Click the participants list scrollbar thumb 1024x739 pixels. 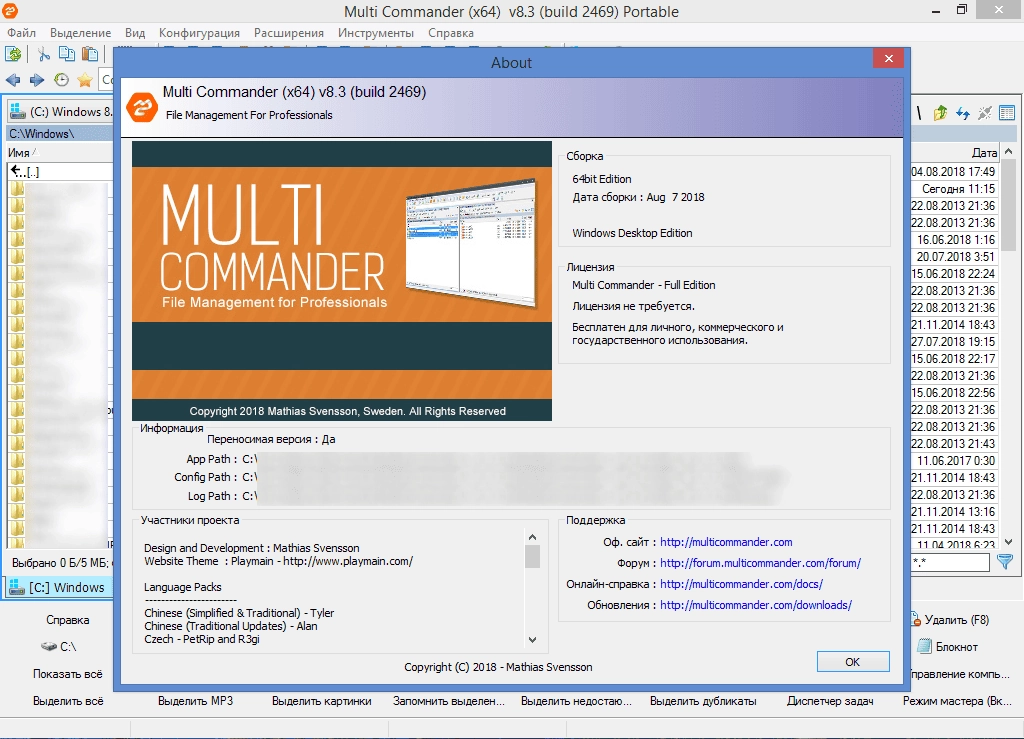[532, 556]
